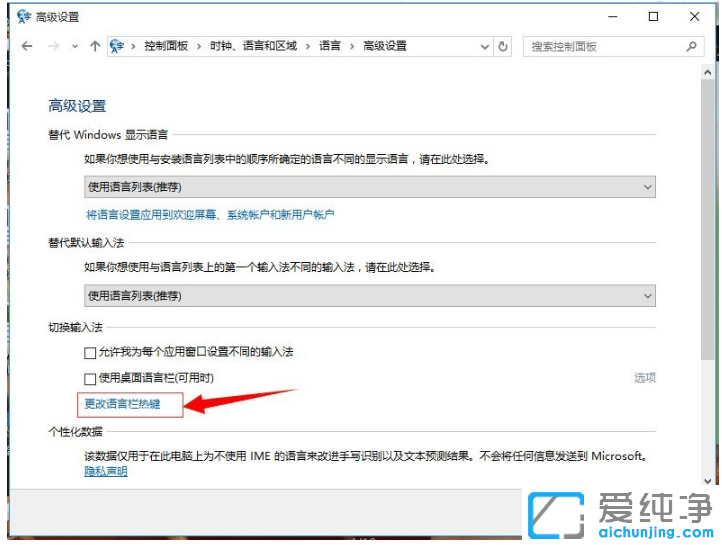Screen dimensions: 722x545
Task: Select 控制面板 in the breadcrumb path
Action: 165,46
